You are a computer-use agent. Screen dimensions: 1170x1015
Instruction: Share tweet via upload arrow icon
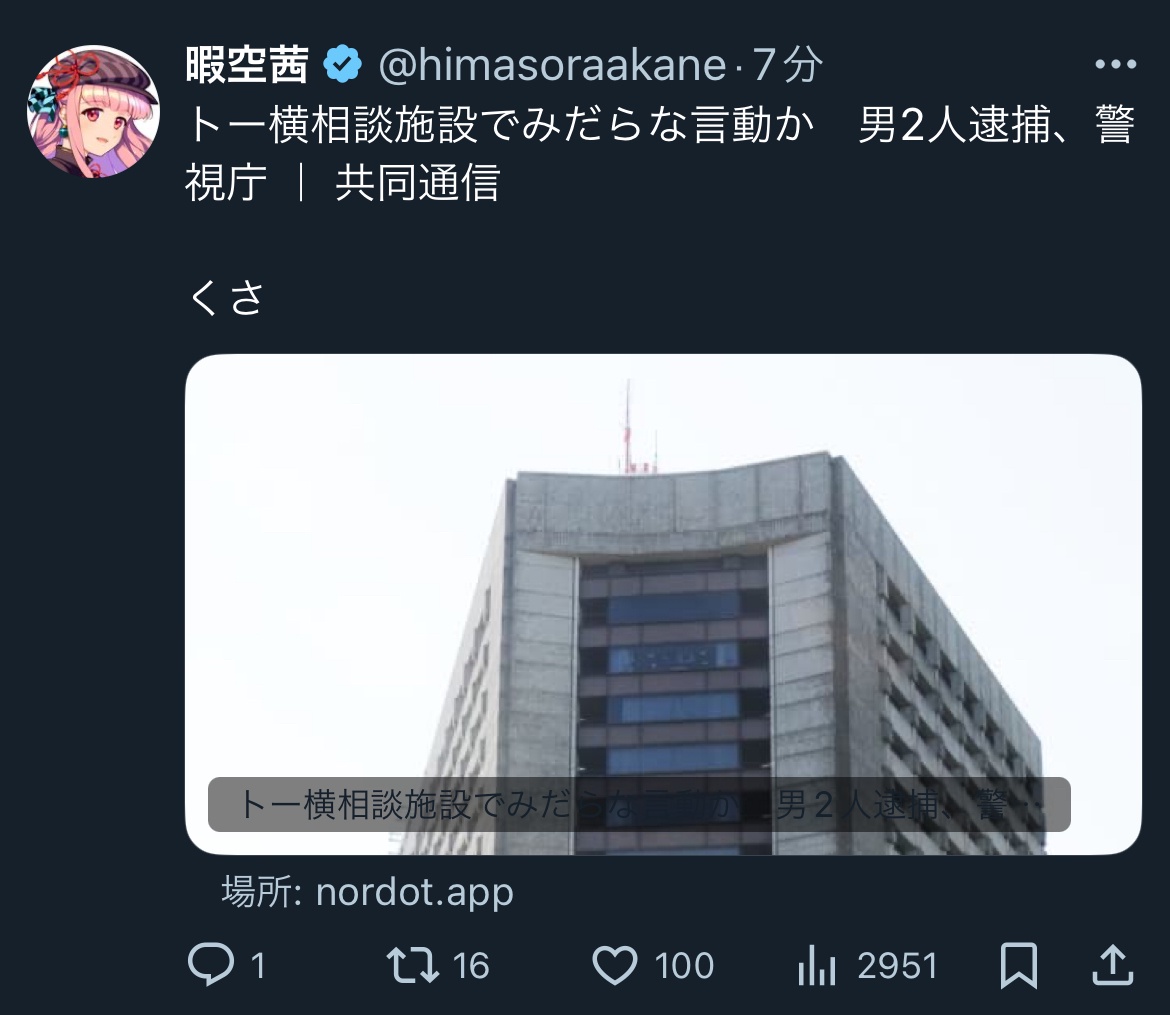1113,964
